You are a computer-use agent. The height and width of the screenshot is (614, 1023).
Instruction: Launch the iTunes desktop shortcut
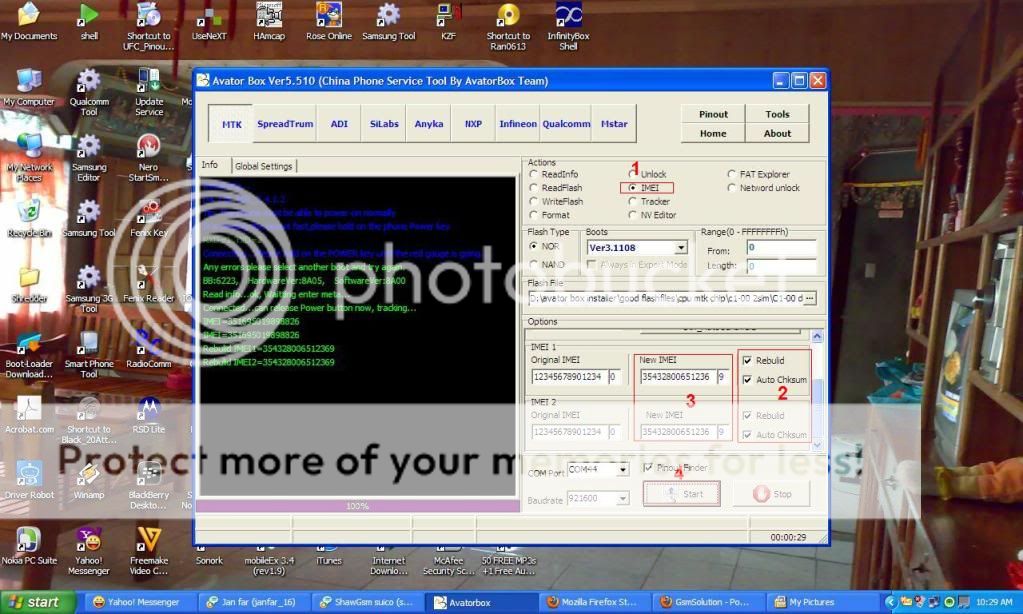329,543
